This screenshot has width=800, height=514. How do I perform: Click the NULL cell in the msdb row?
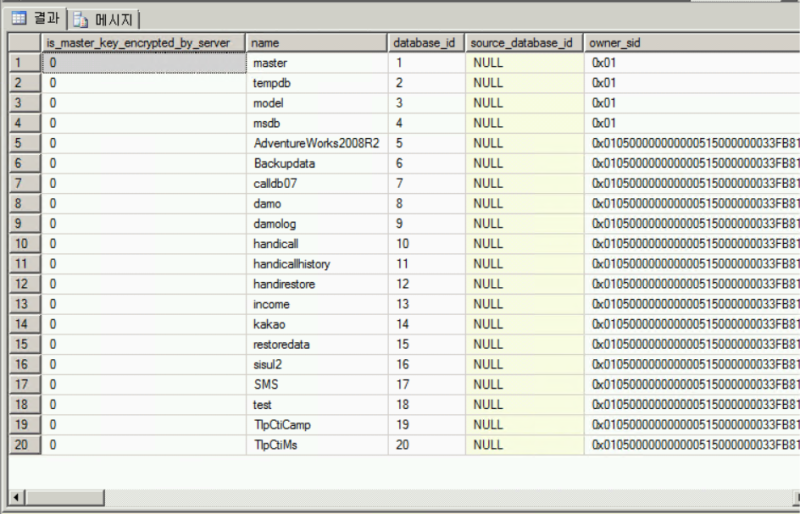(524, 123)
